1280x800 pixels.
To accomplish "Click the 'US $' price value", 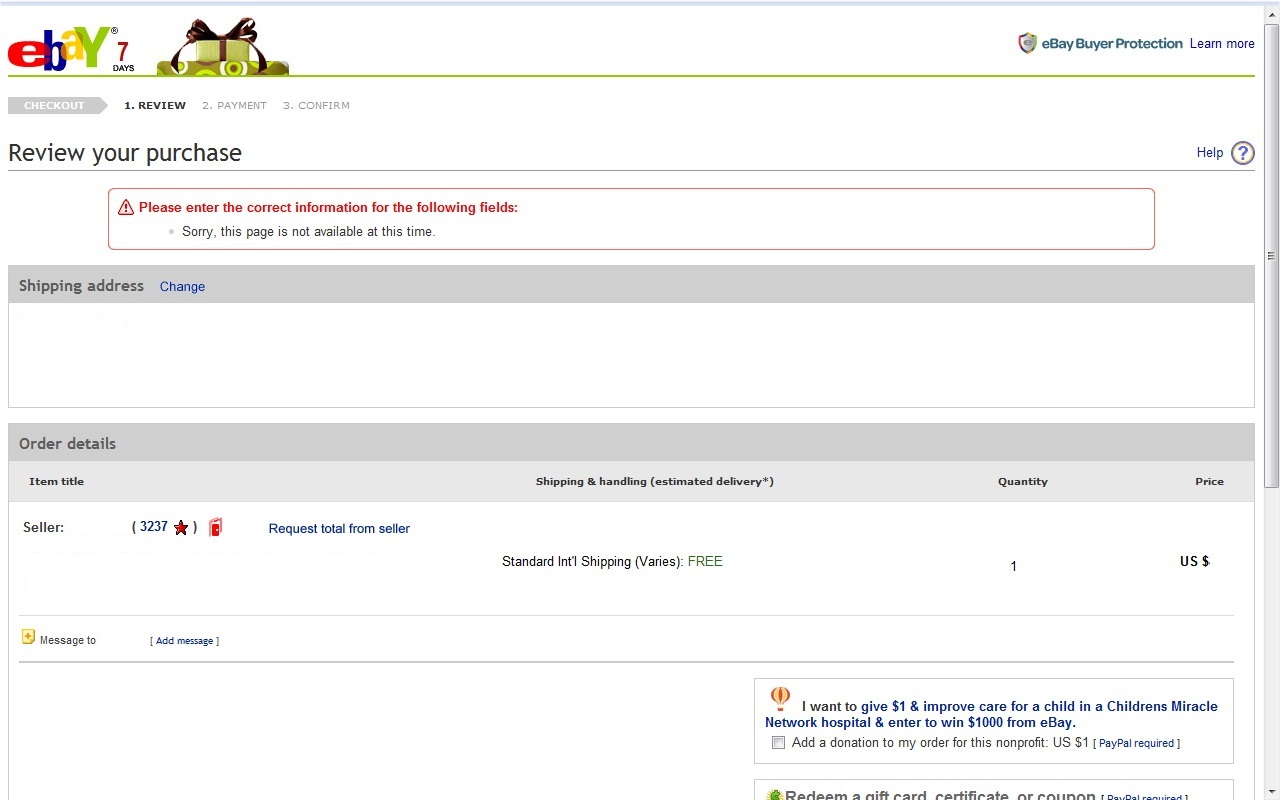I will pyautogui.click(x=1195, y=562).
